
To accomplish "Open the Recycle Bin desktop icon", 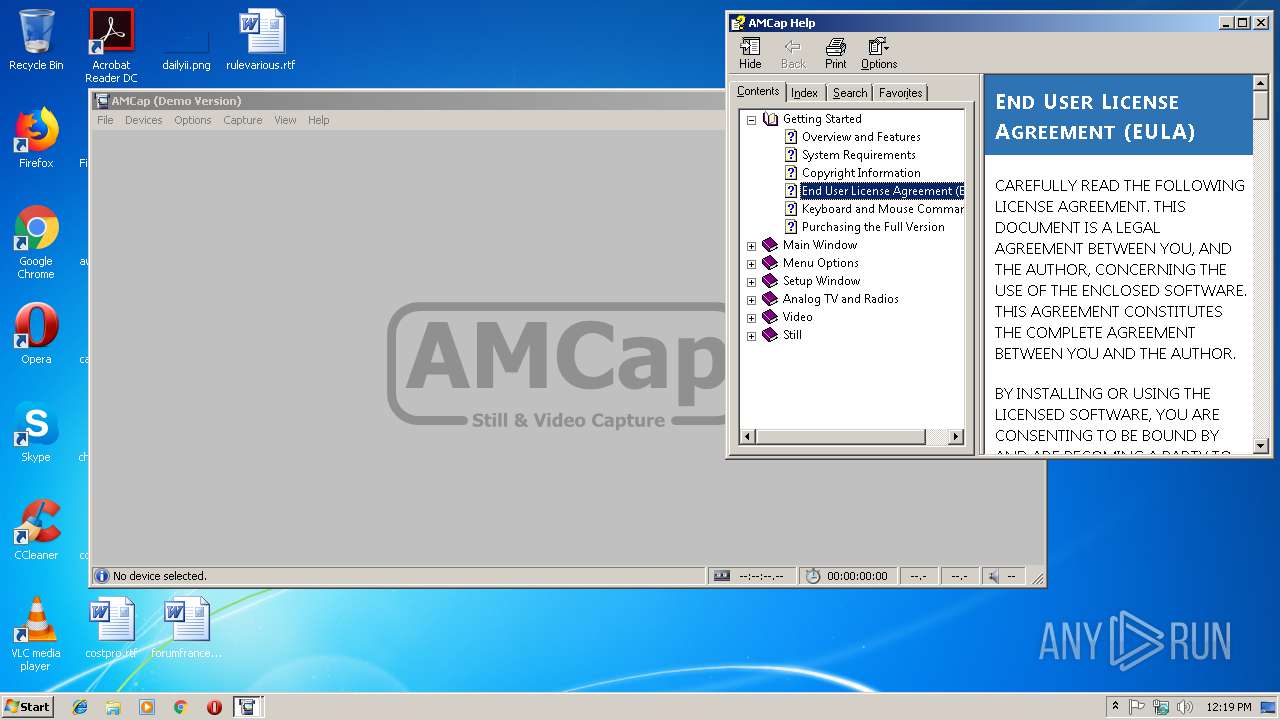I will click(x=36, y=40).
